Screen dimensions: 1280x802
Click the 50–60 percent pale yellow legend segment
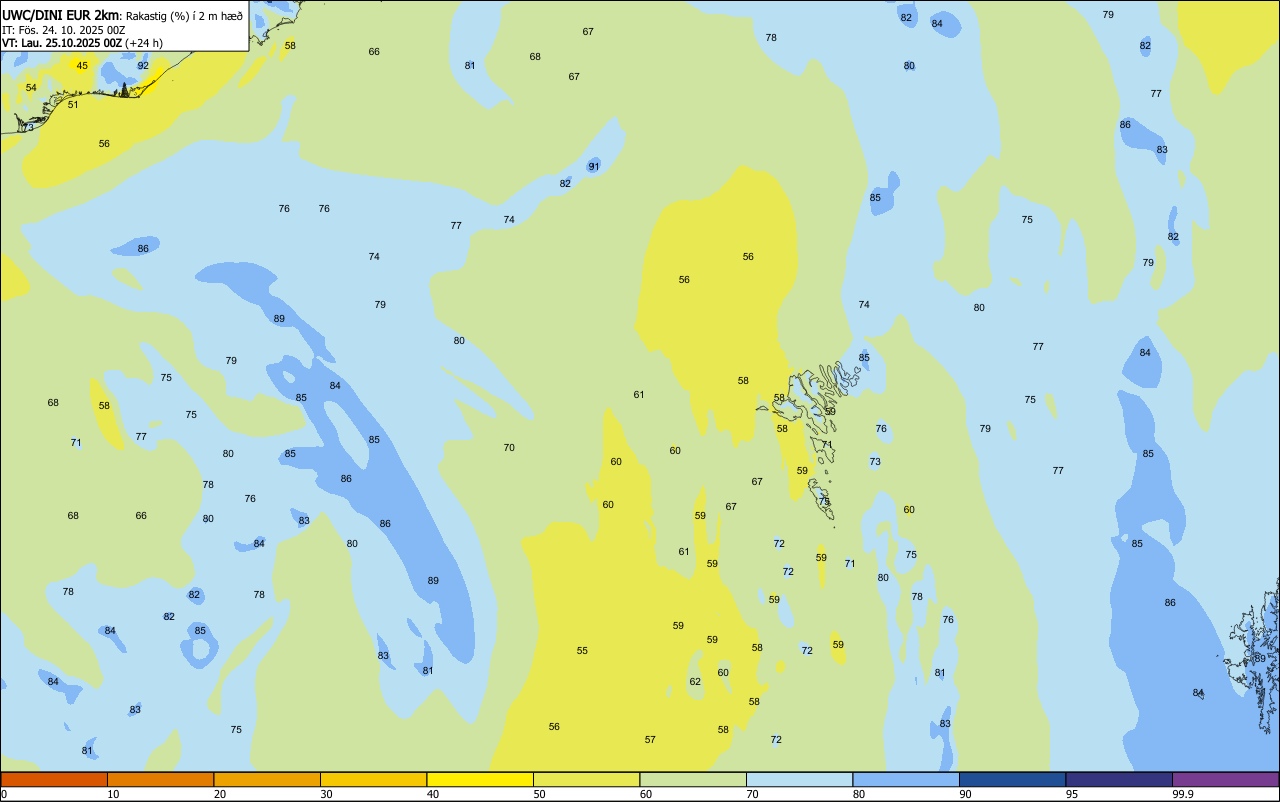click(x=587, y=779)
